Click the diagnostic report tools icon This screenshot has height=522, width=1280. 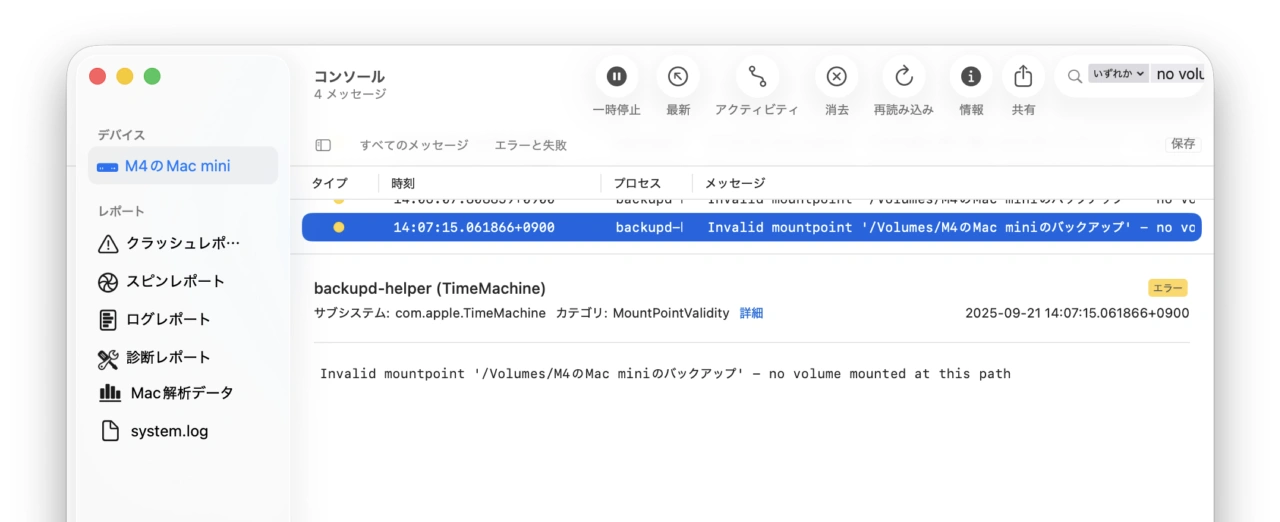tap(108, 358)
